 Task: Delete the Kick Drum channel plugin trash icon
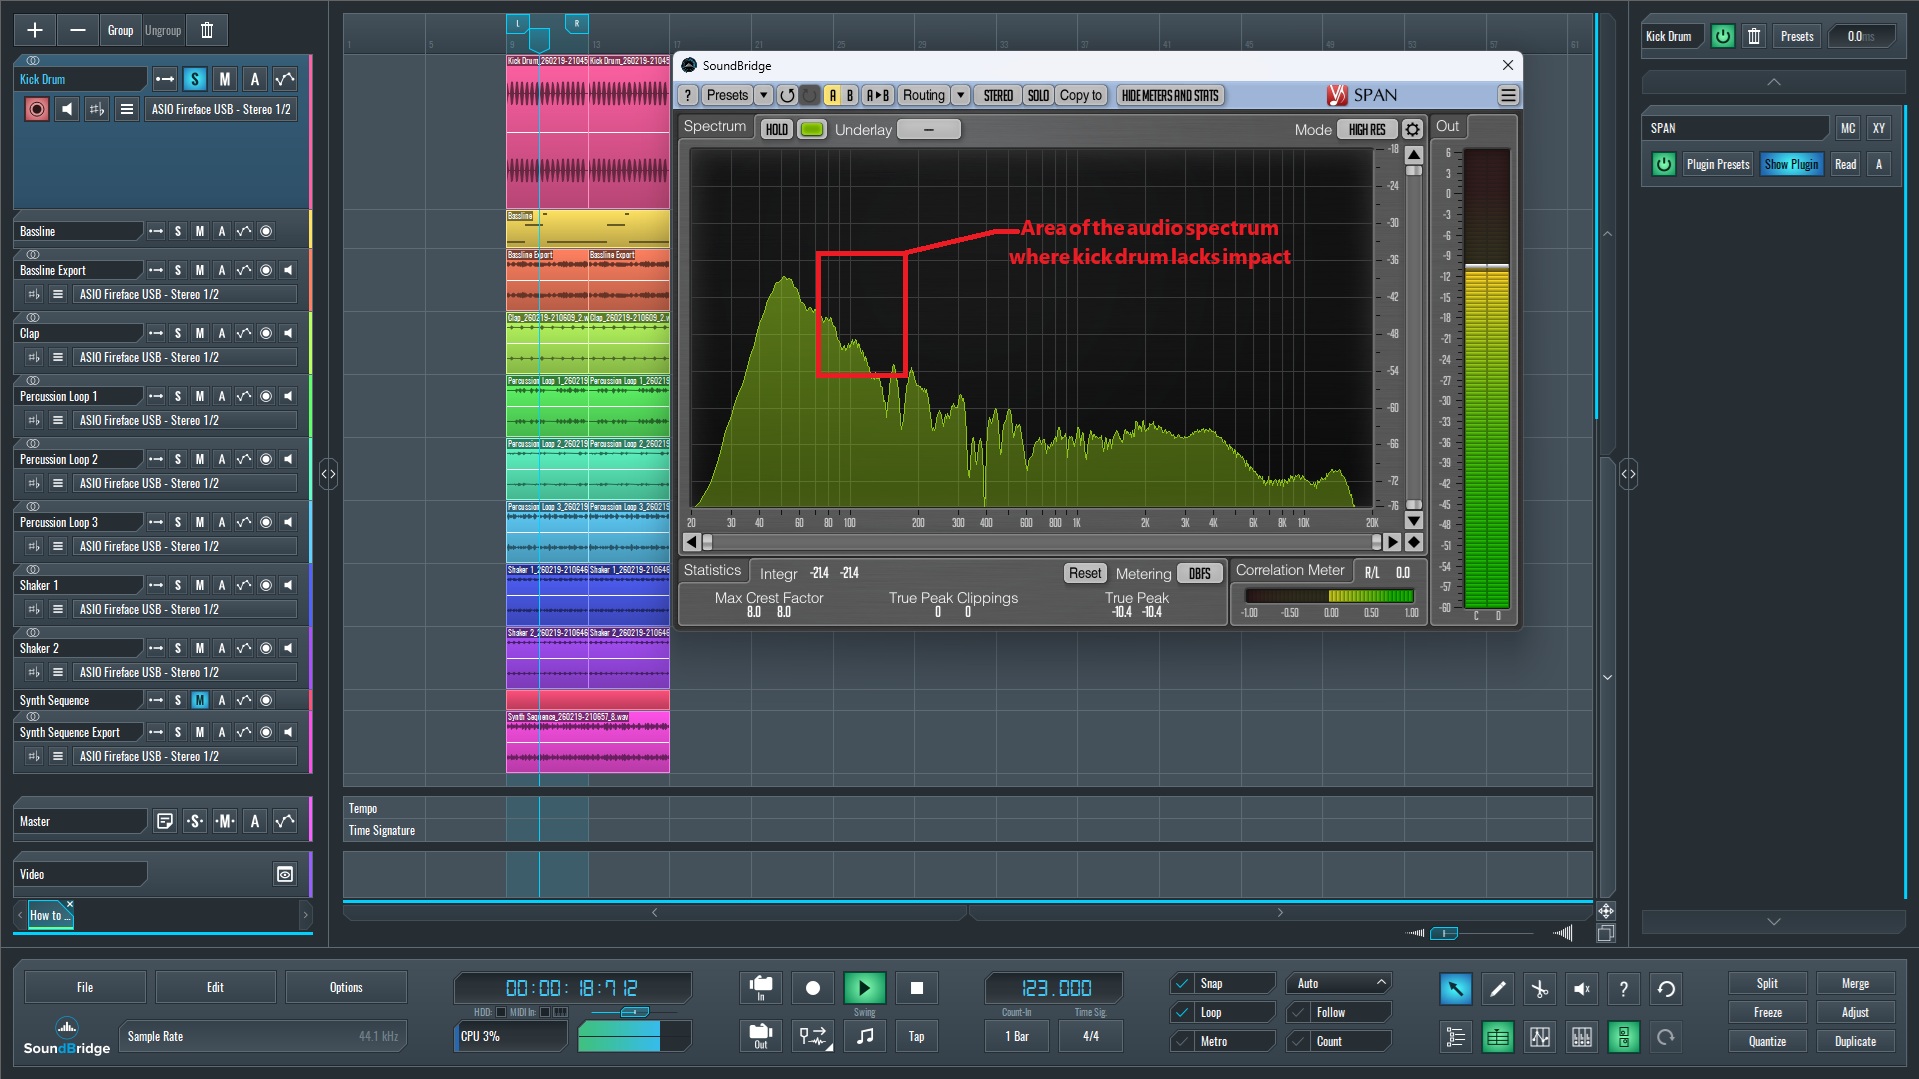click(x=1754, y=36)
